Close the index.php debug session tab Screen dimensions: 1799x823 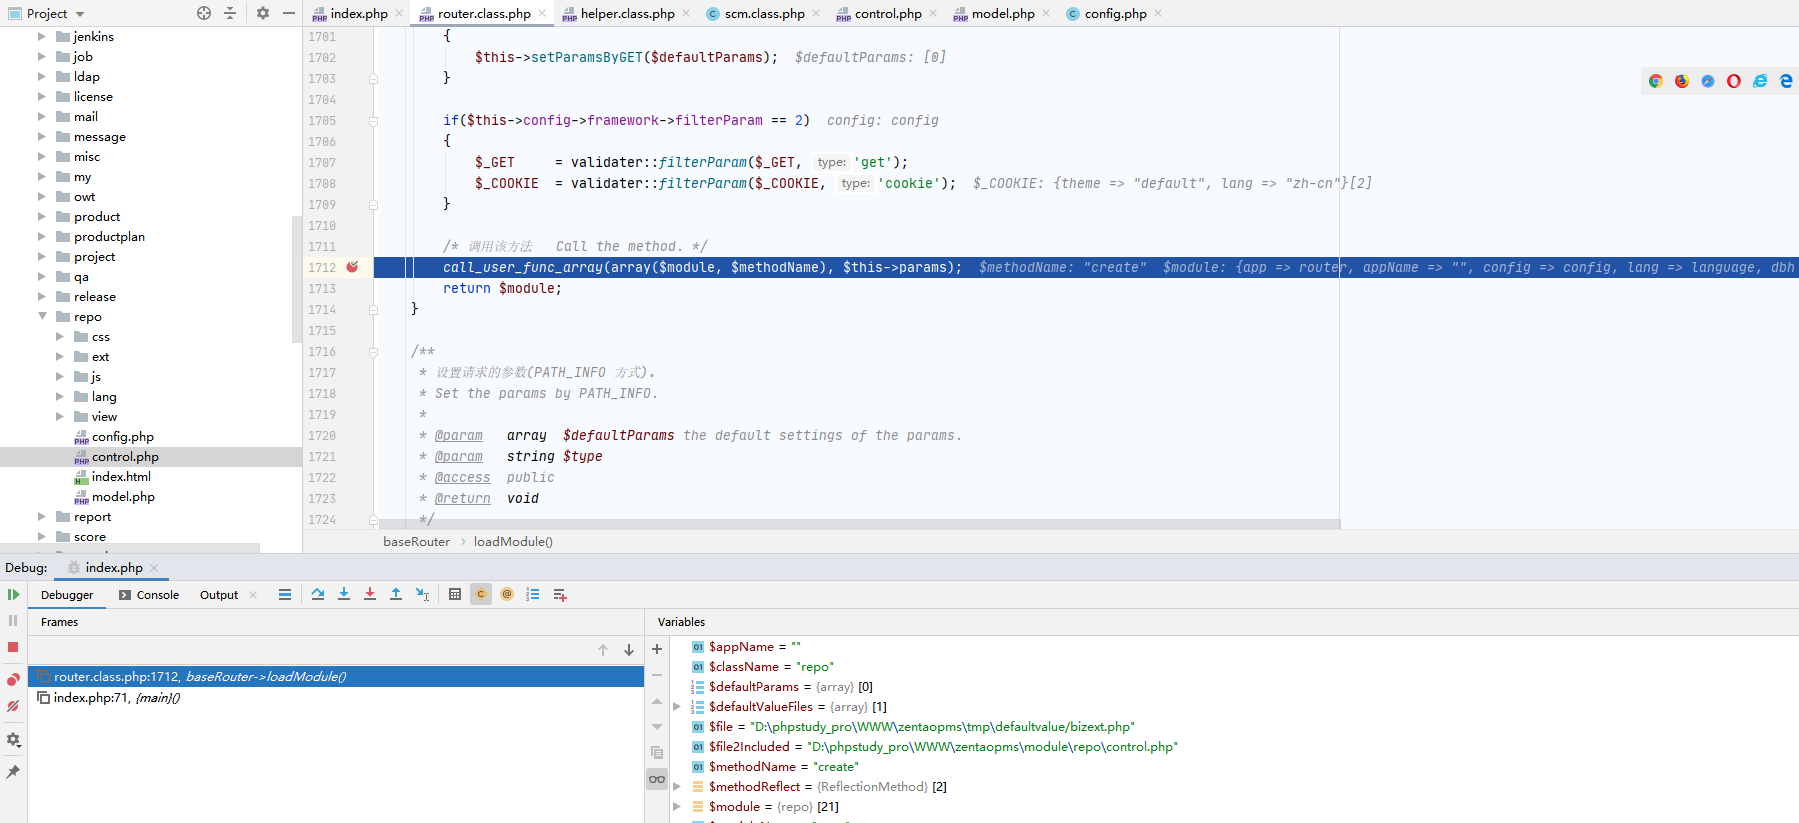coord(154,568)
